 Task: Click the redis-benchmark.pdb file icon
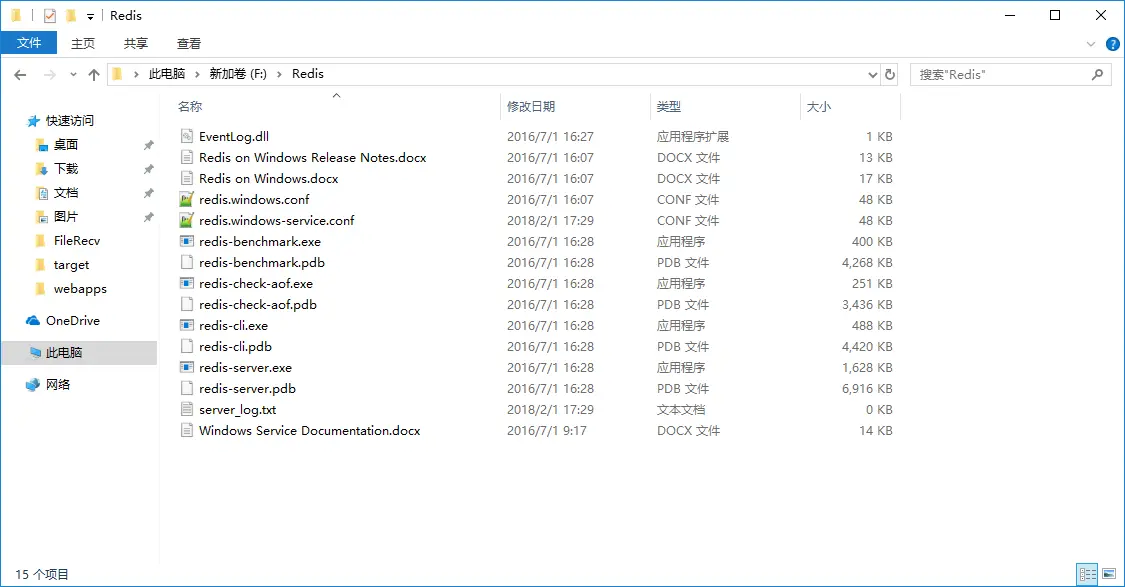click(x=187, y=263)
